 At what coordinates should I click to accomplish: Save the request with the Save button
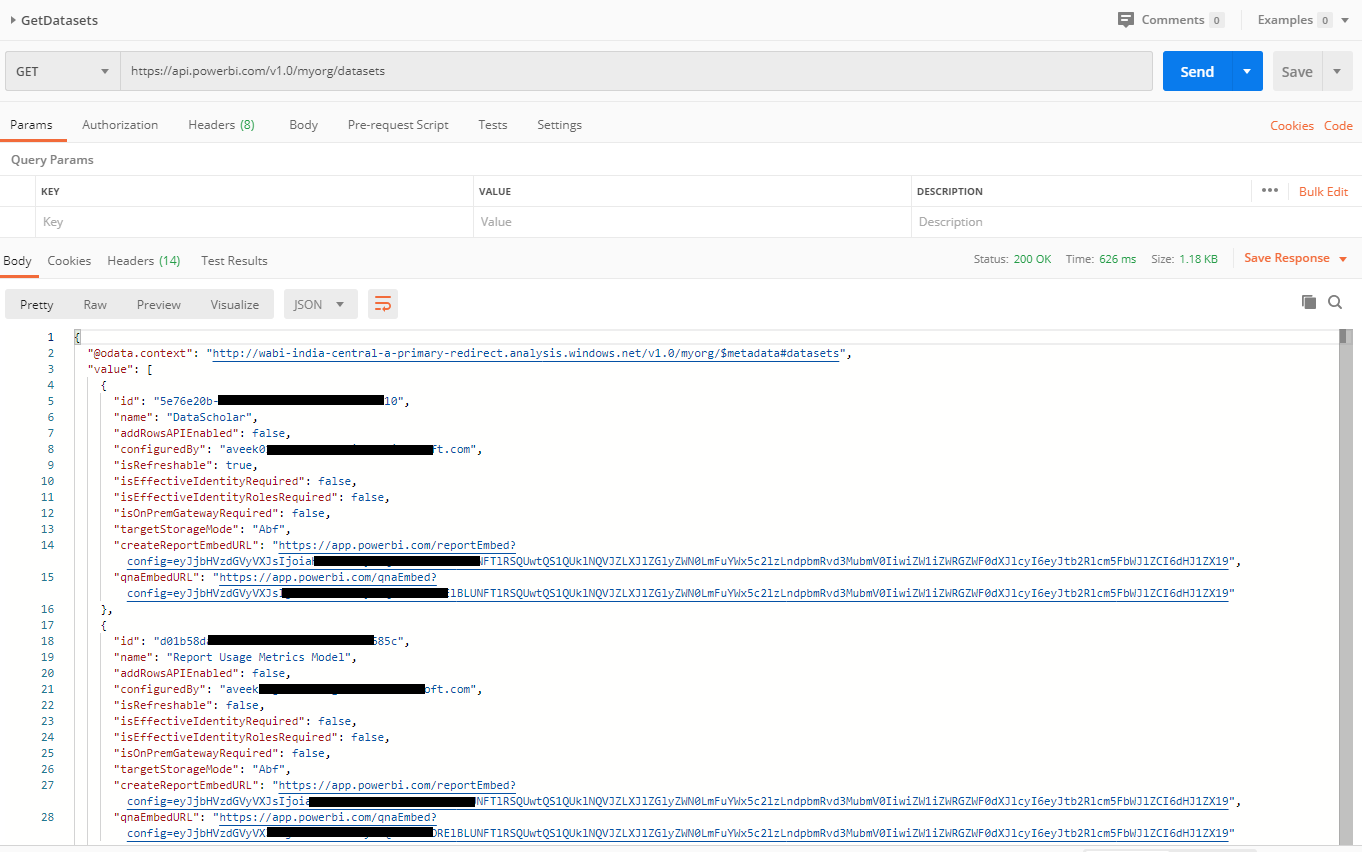pos(1297,72)
